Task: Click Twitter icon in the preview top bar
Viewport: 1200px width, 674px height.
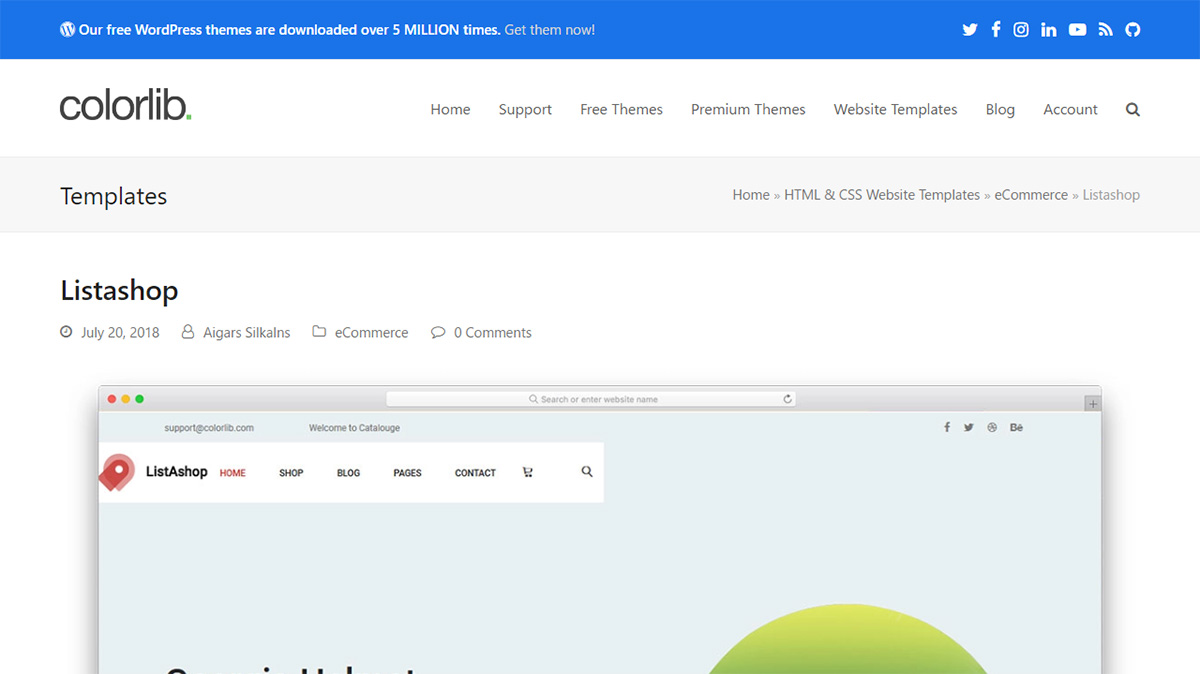Action: coord(969,427)
